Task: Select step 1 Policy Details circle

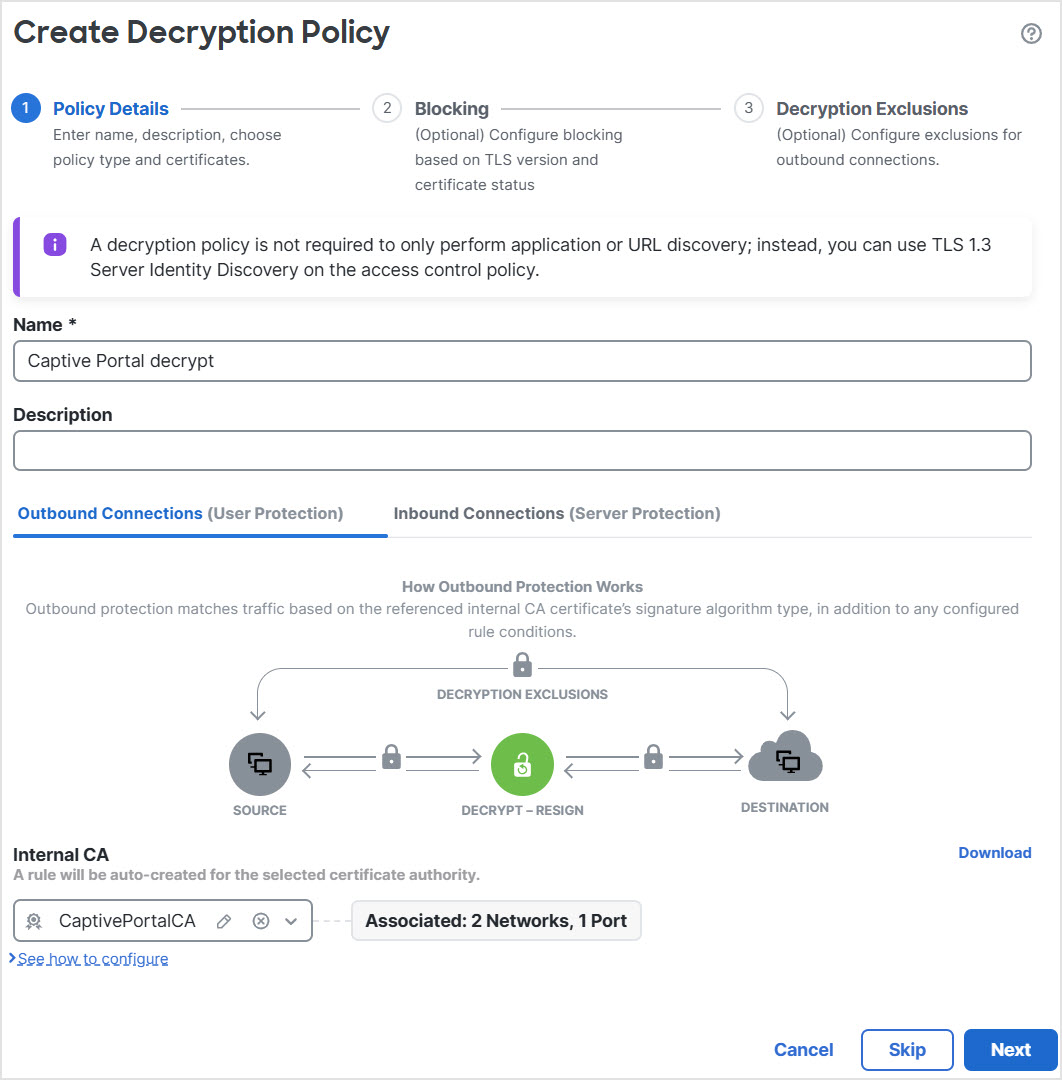Action: click(25, 108)
